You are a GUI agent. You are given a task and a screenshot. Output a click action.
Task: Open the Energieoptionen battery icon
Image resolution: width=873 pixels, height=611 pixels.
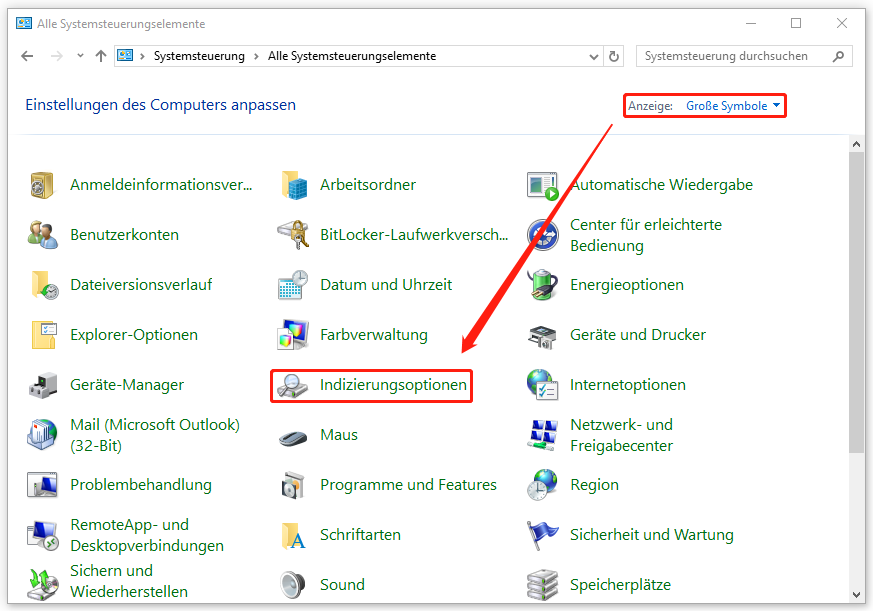542,285
